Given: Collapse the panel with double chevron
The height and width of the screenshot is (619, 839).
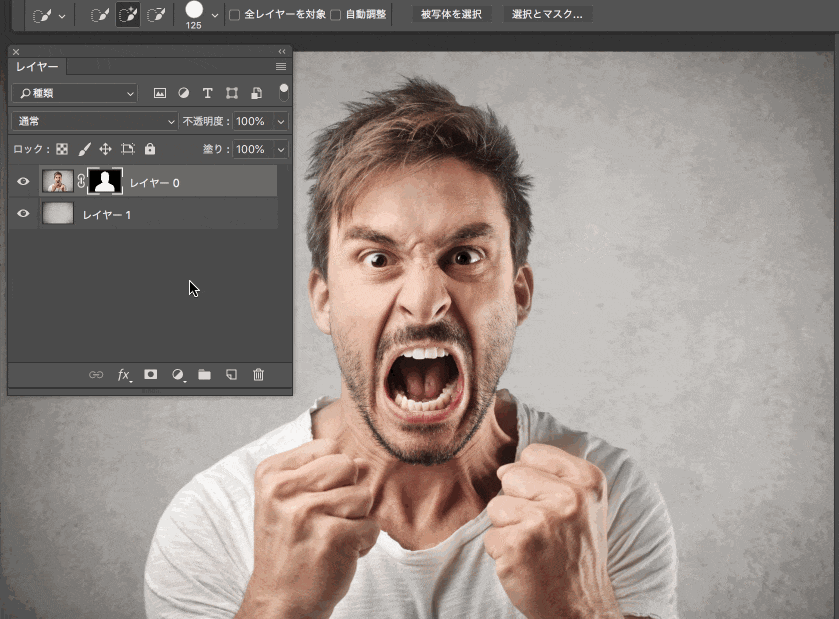Looking at the screenshot, I should 282,51.
